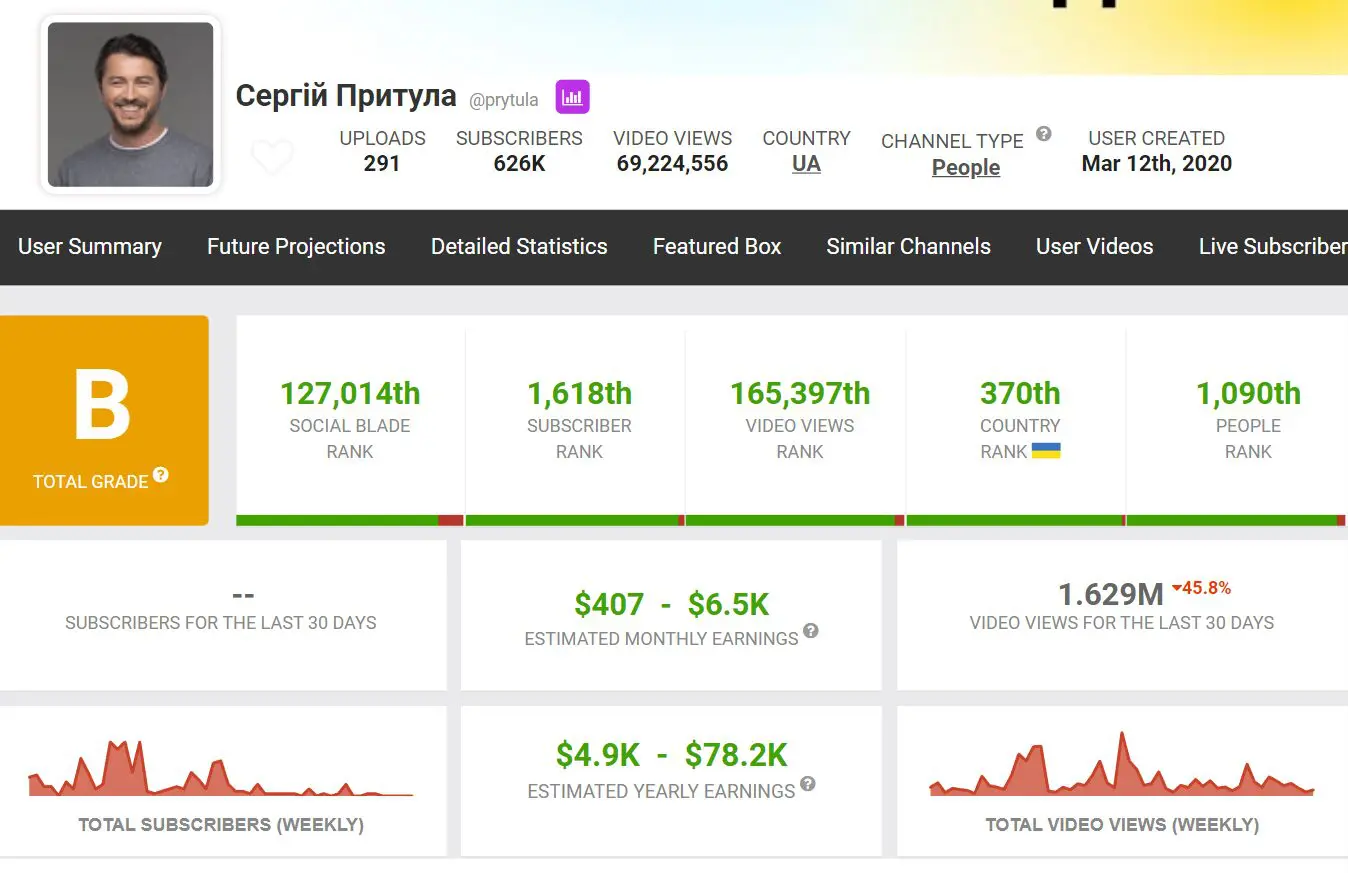The image size is (1348, 873).
Task: Click the Total Grade question mark icon
Action: point(161,475)
